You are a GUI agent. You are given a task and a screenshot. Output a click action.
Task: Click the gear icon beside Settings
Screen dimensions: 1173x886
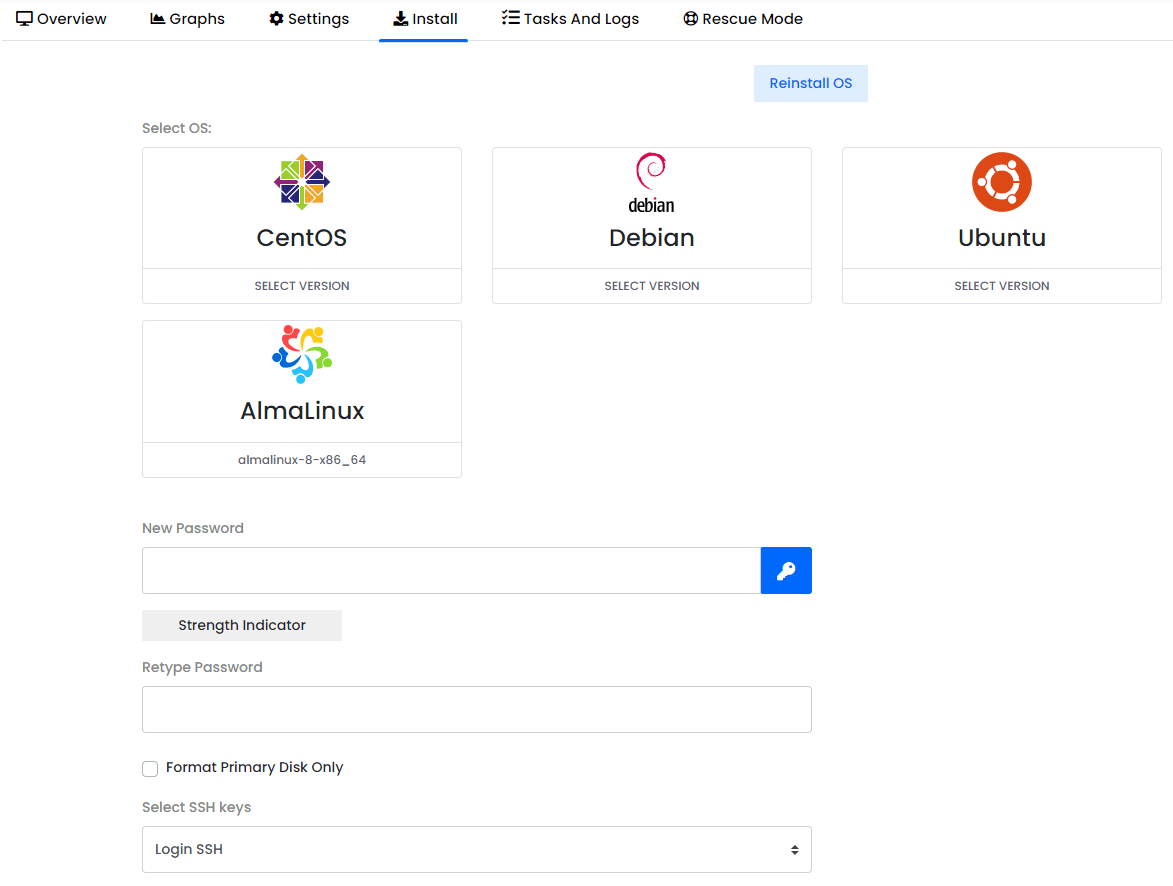point(276,19)
